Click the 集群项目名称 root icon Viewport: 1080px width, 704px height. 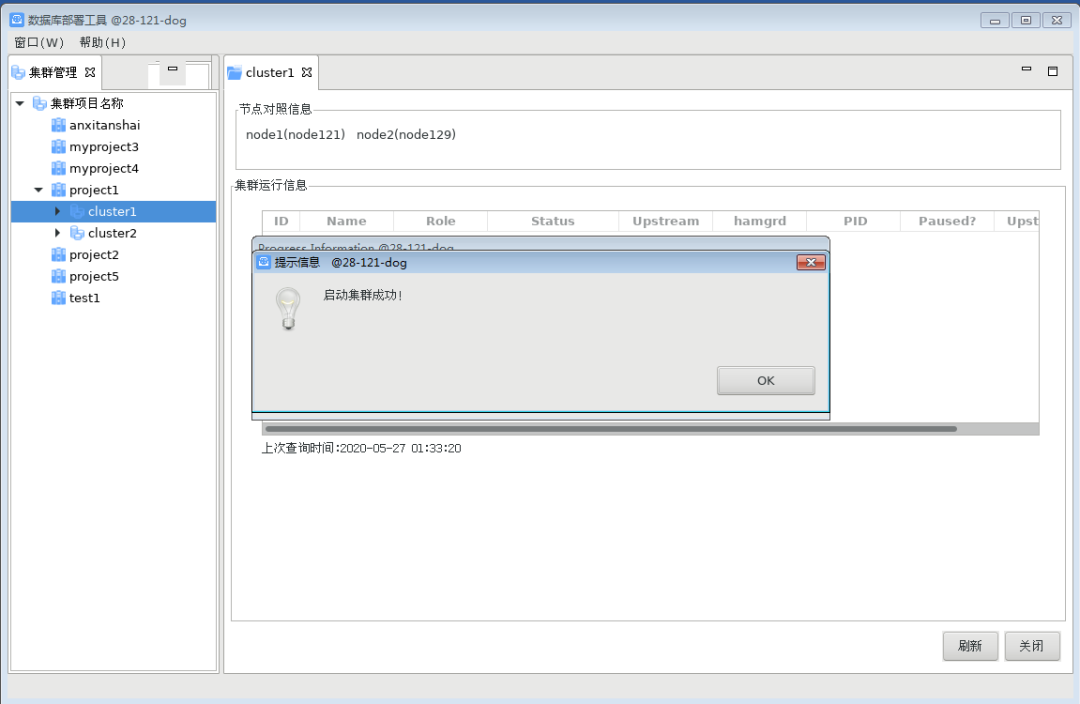point(40,103)
